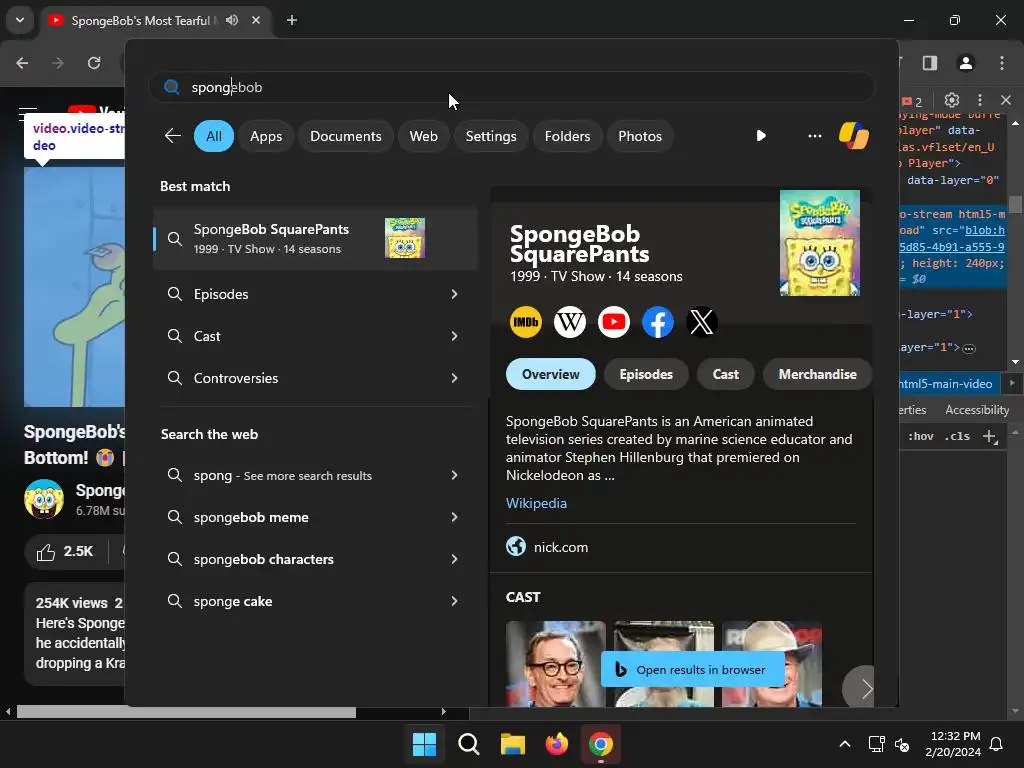
Task: Expand the Cast suggestion arrow
Action: coord(455,336)
